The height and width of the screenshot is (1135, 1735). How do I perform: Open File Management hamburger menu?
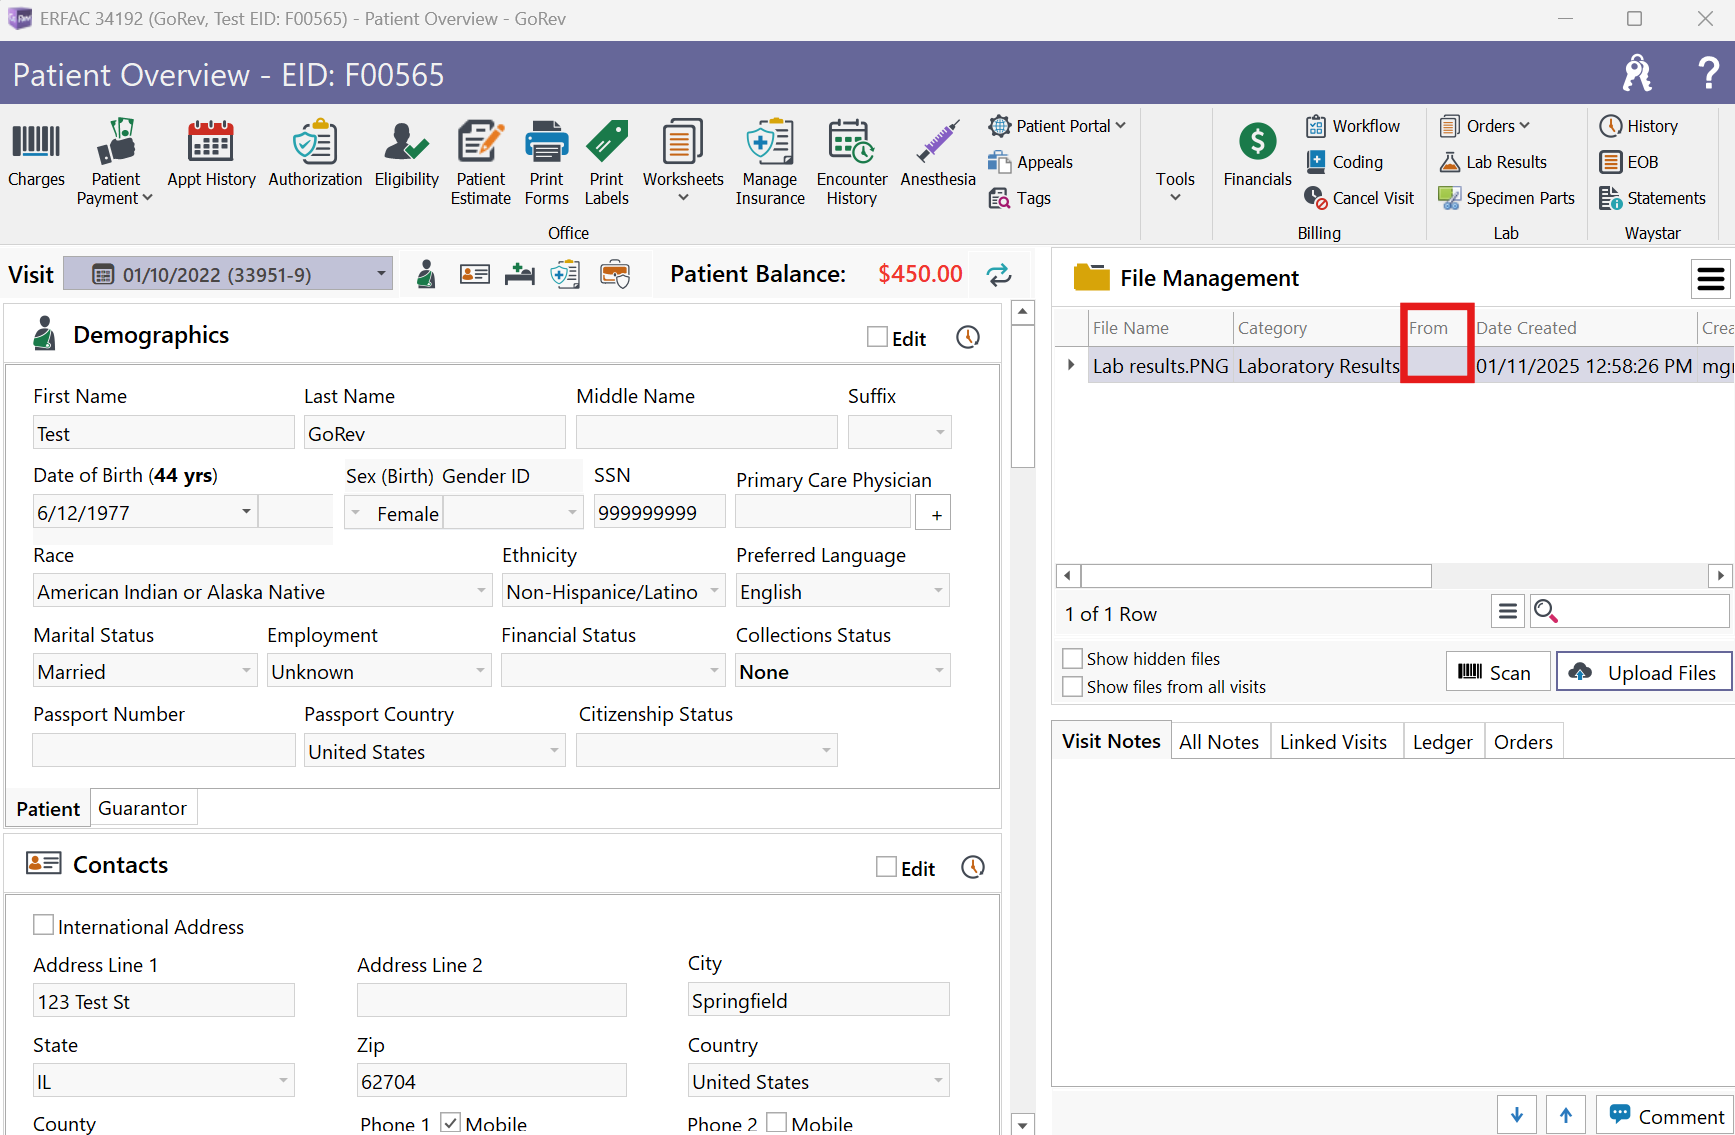[1710, 279]
